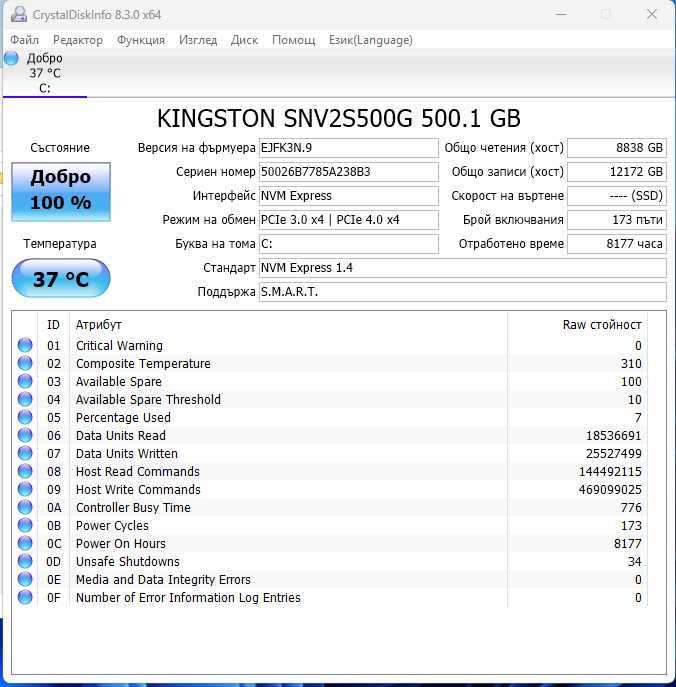Select the Controller Busy Time attribute text

(x=133, y=507)
